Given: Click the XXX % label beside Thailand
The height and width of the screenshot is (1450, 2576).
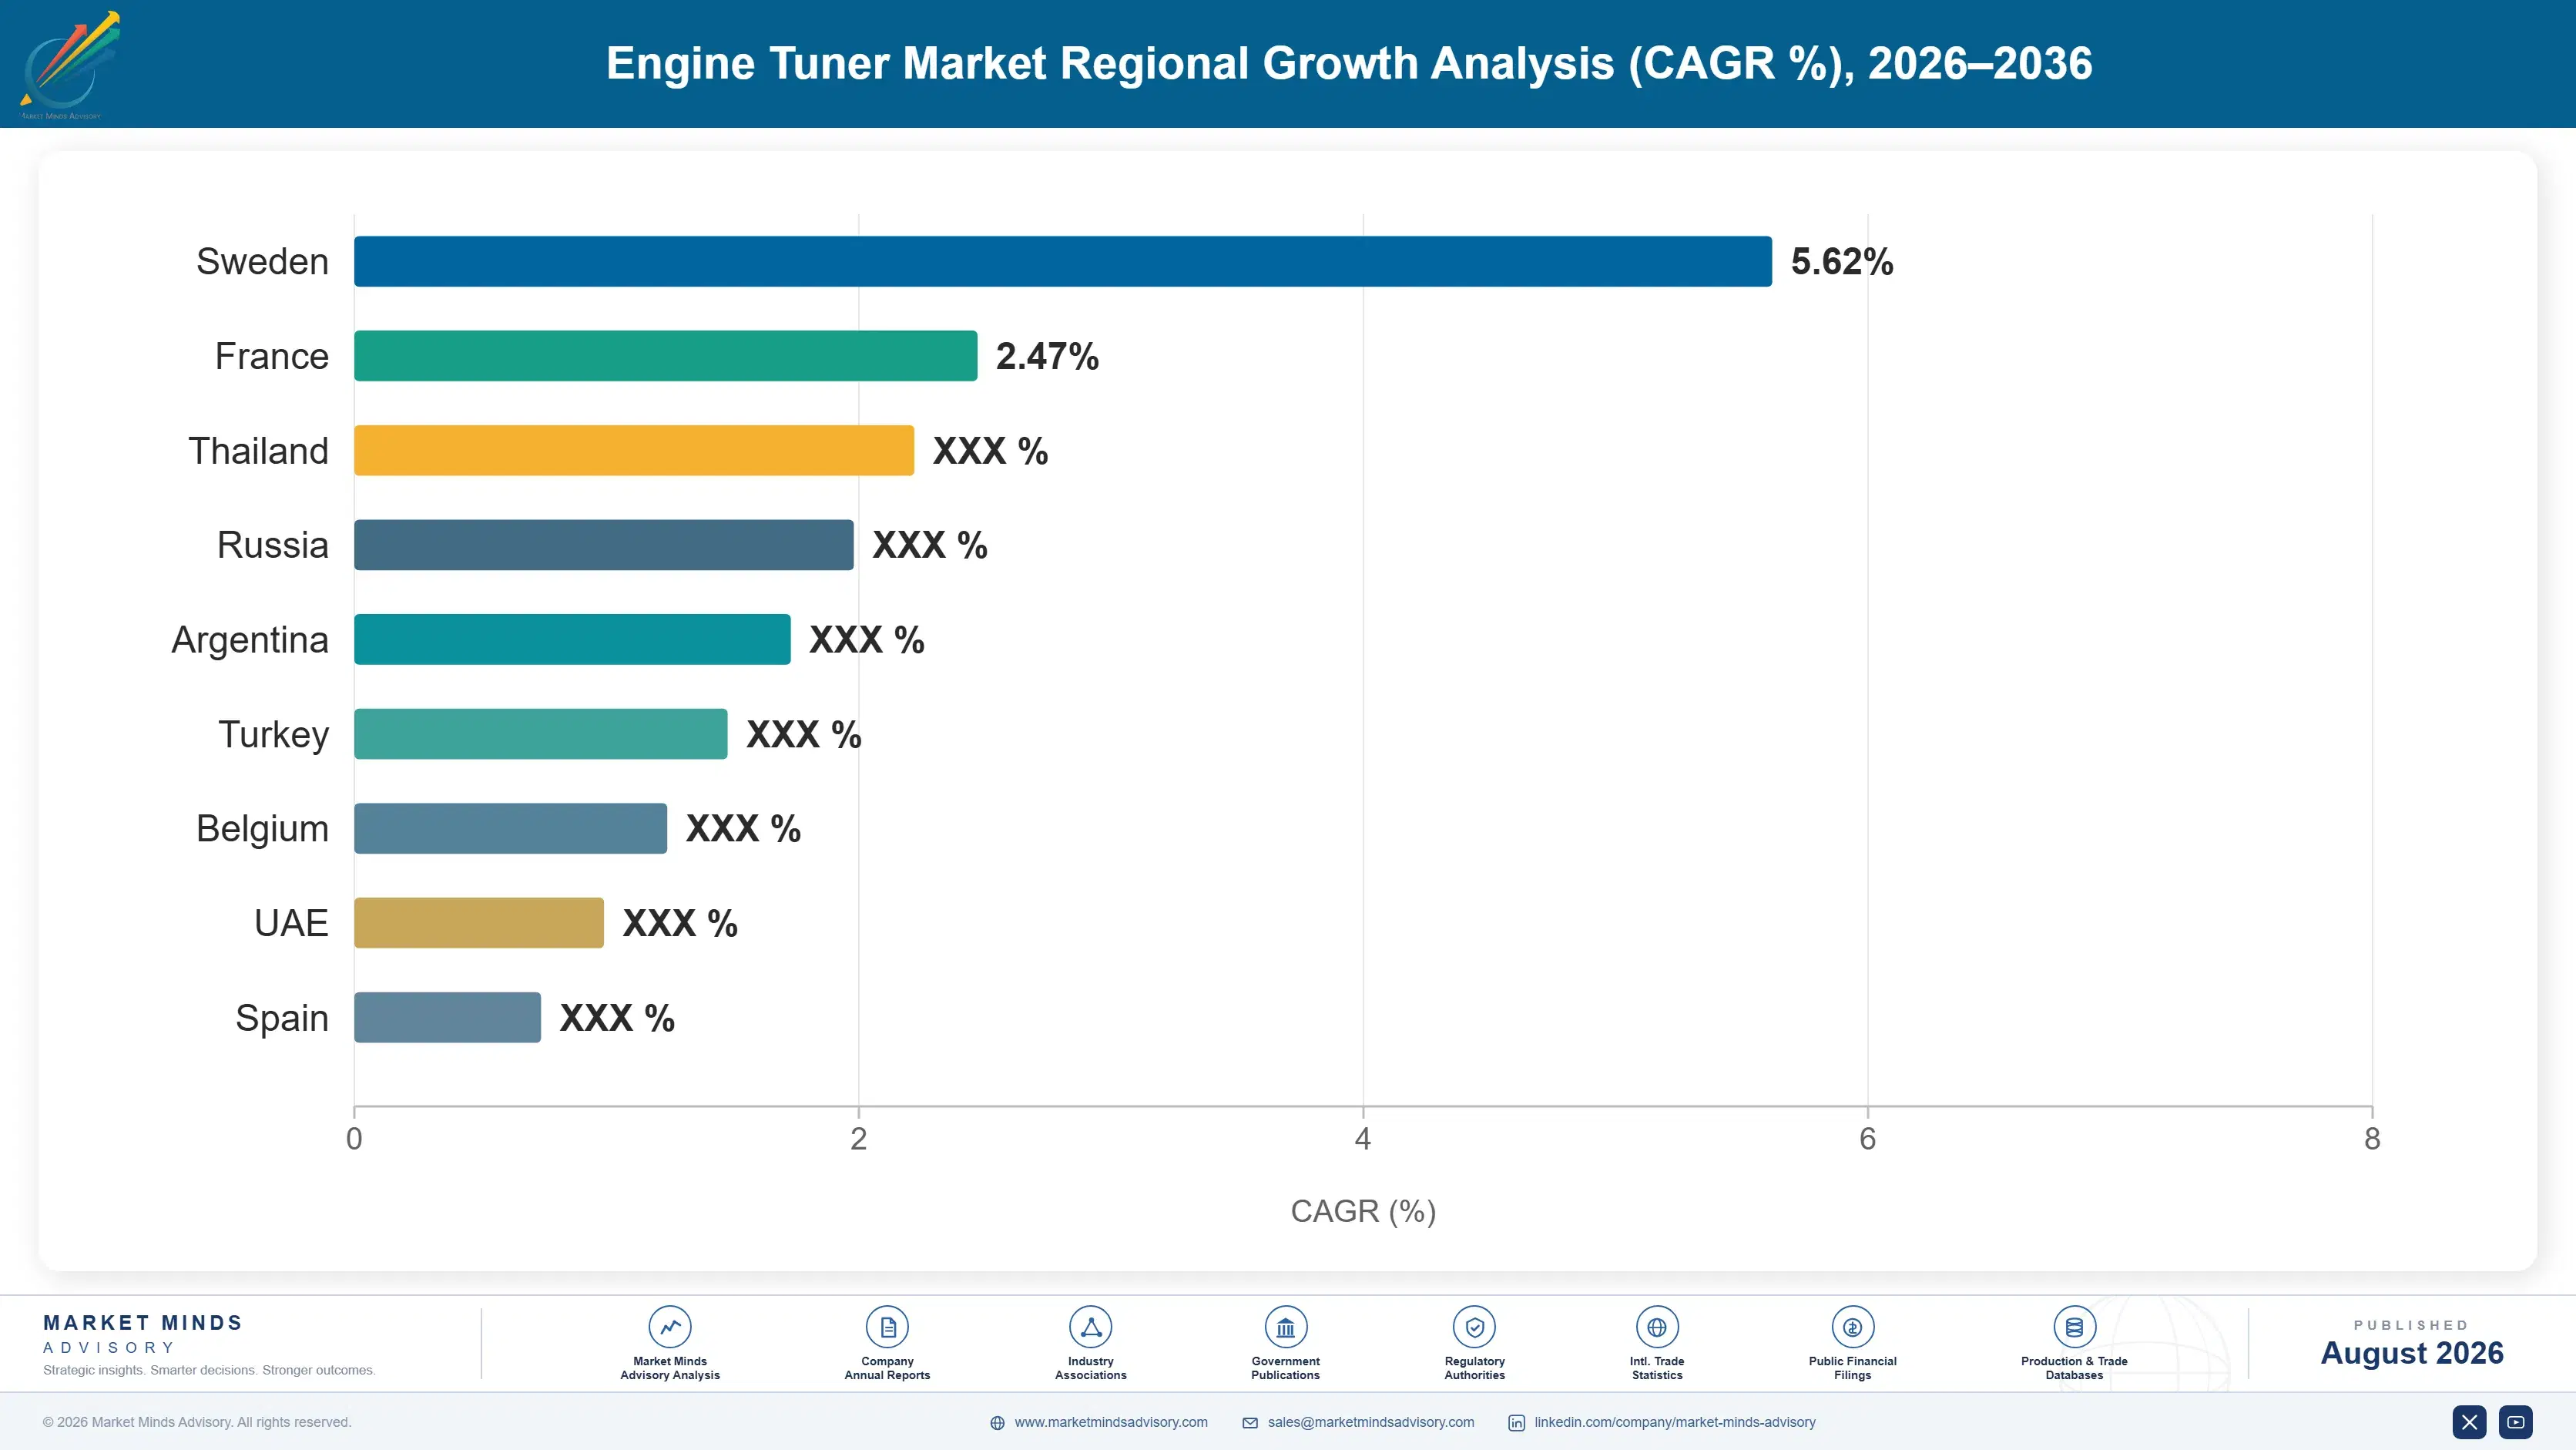Looking at the screenshot, I should tap(990, 451).
